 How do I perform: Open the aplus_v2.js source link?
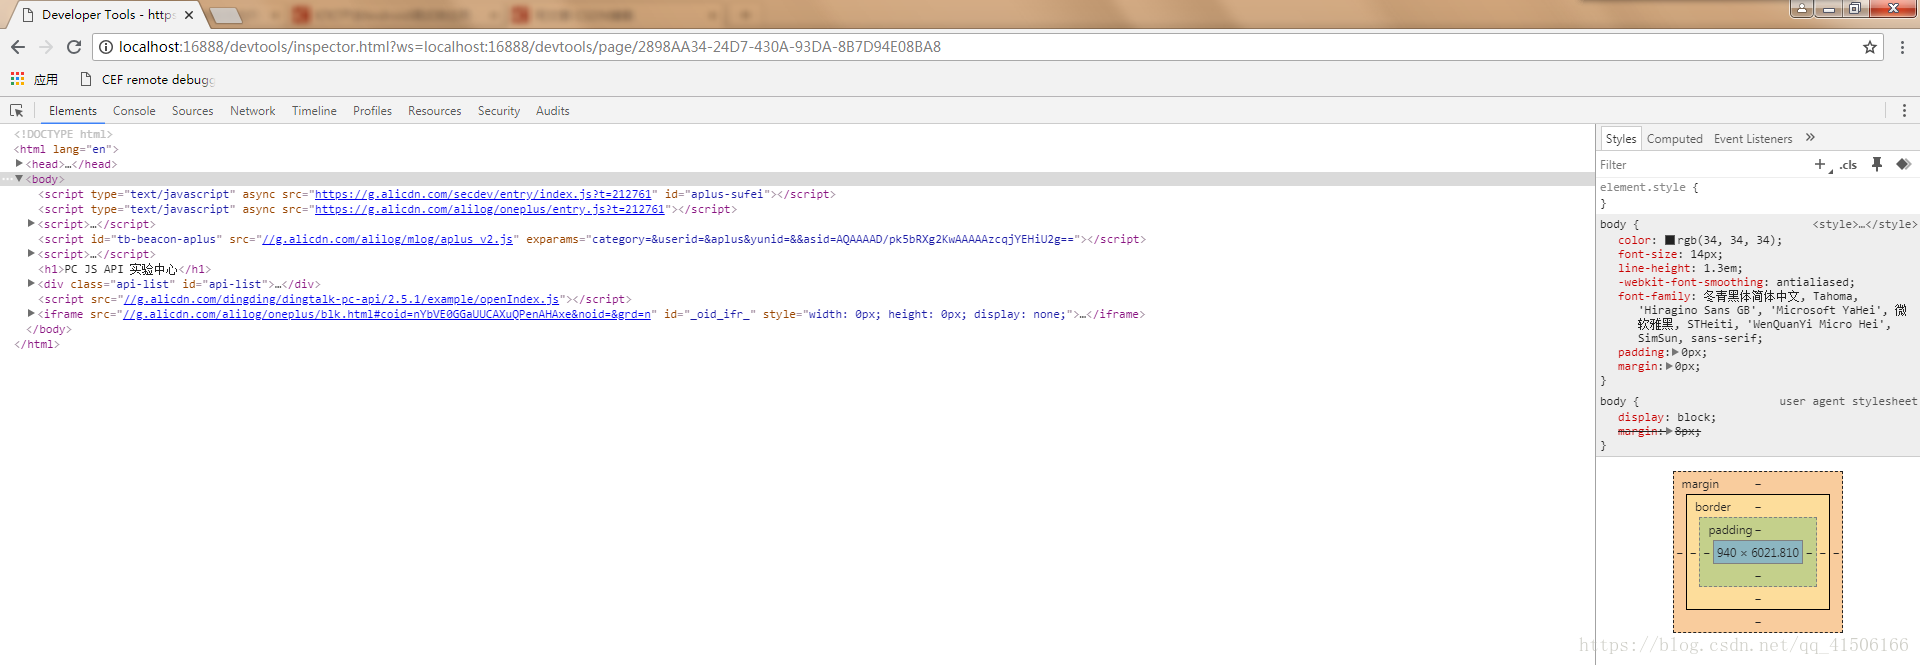click(388, 239)
